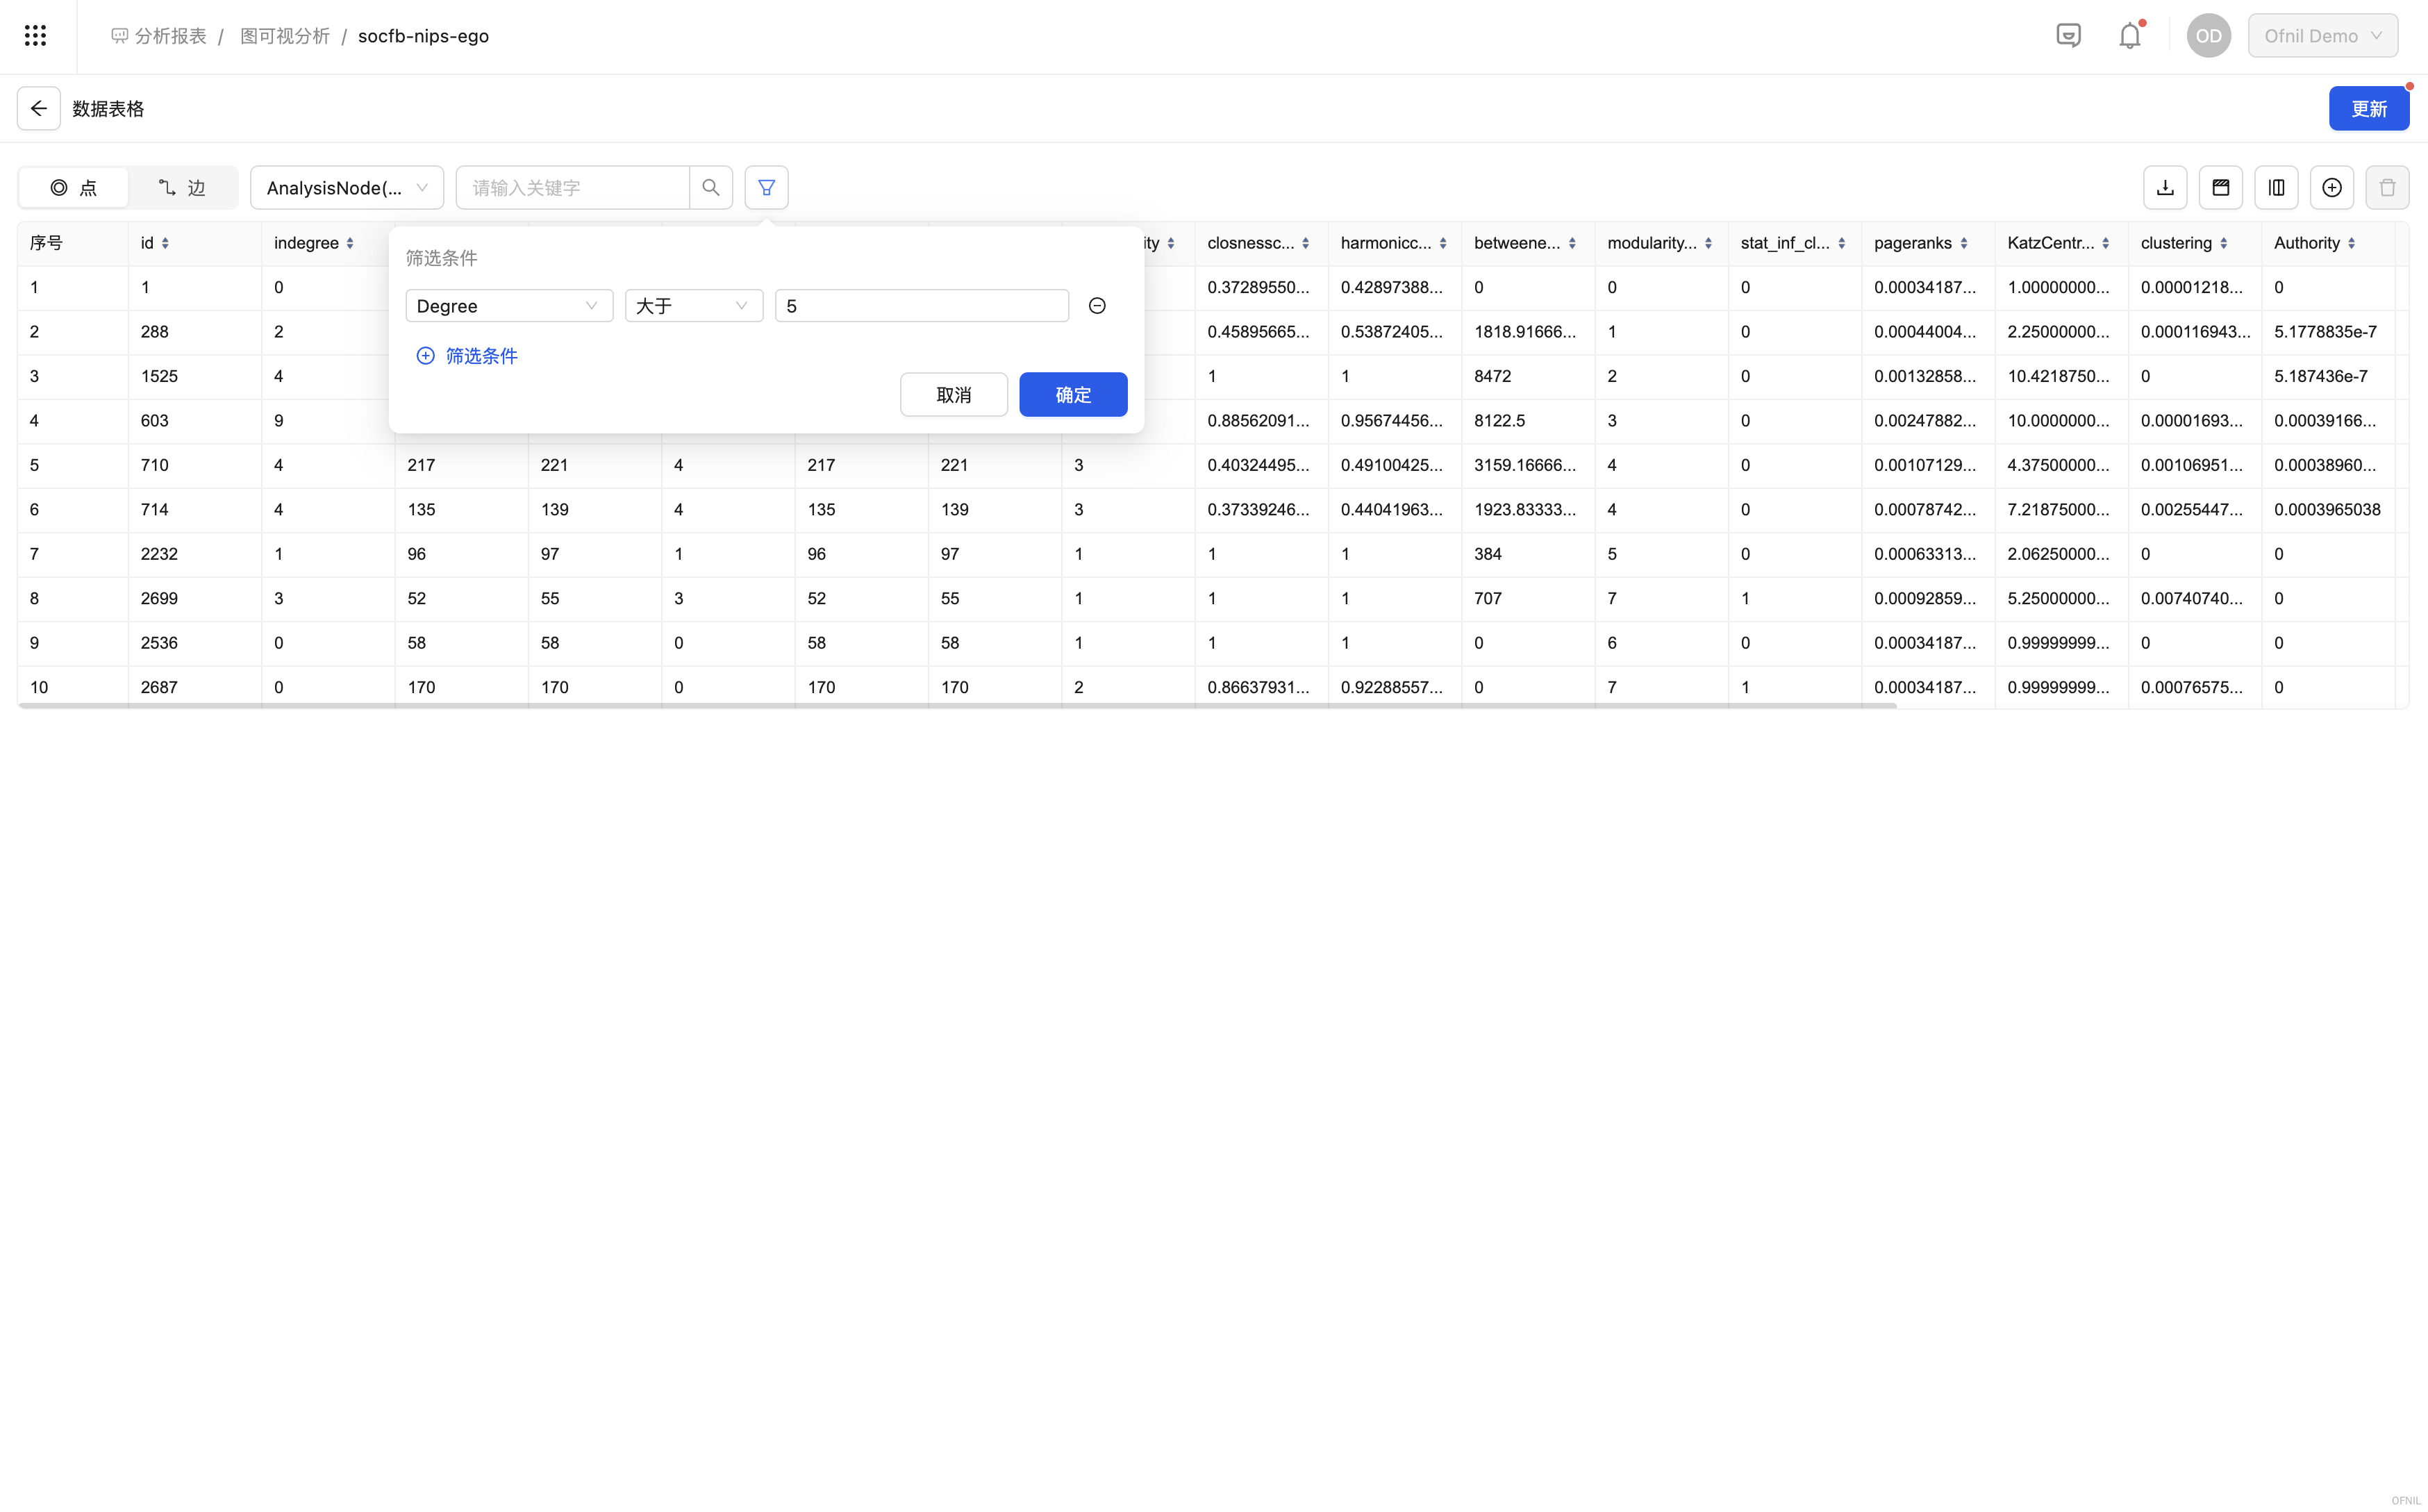
Task: Click the trash delete icon
Action: (x=2387, y=187)
